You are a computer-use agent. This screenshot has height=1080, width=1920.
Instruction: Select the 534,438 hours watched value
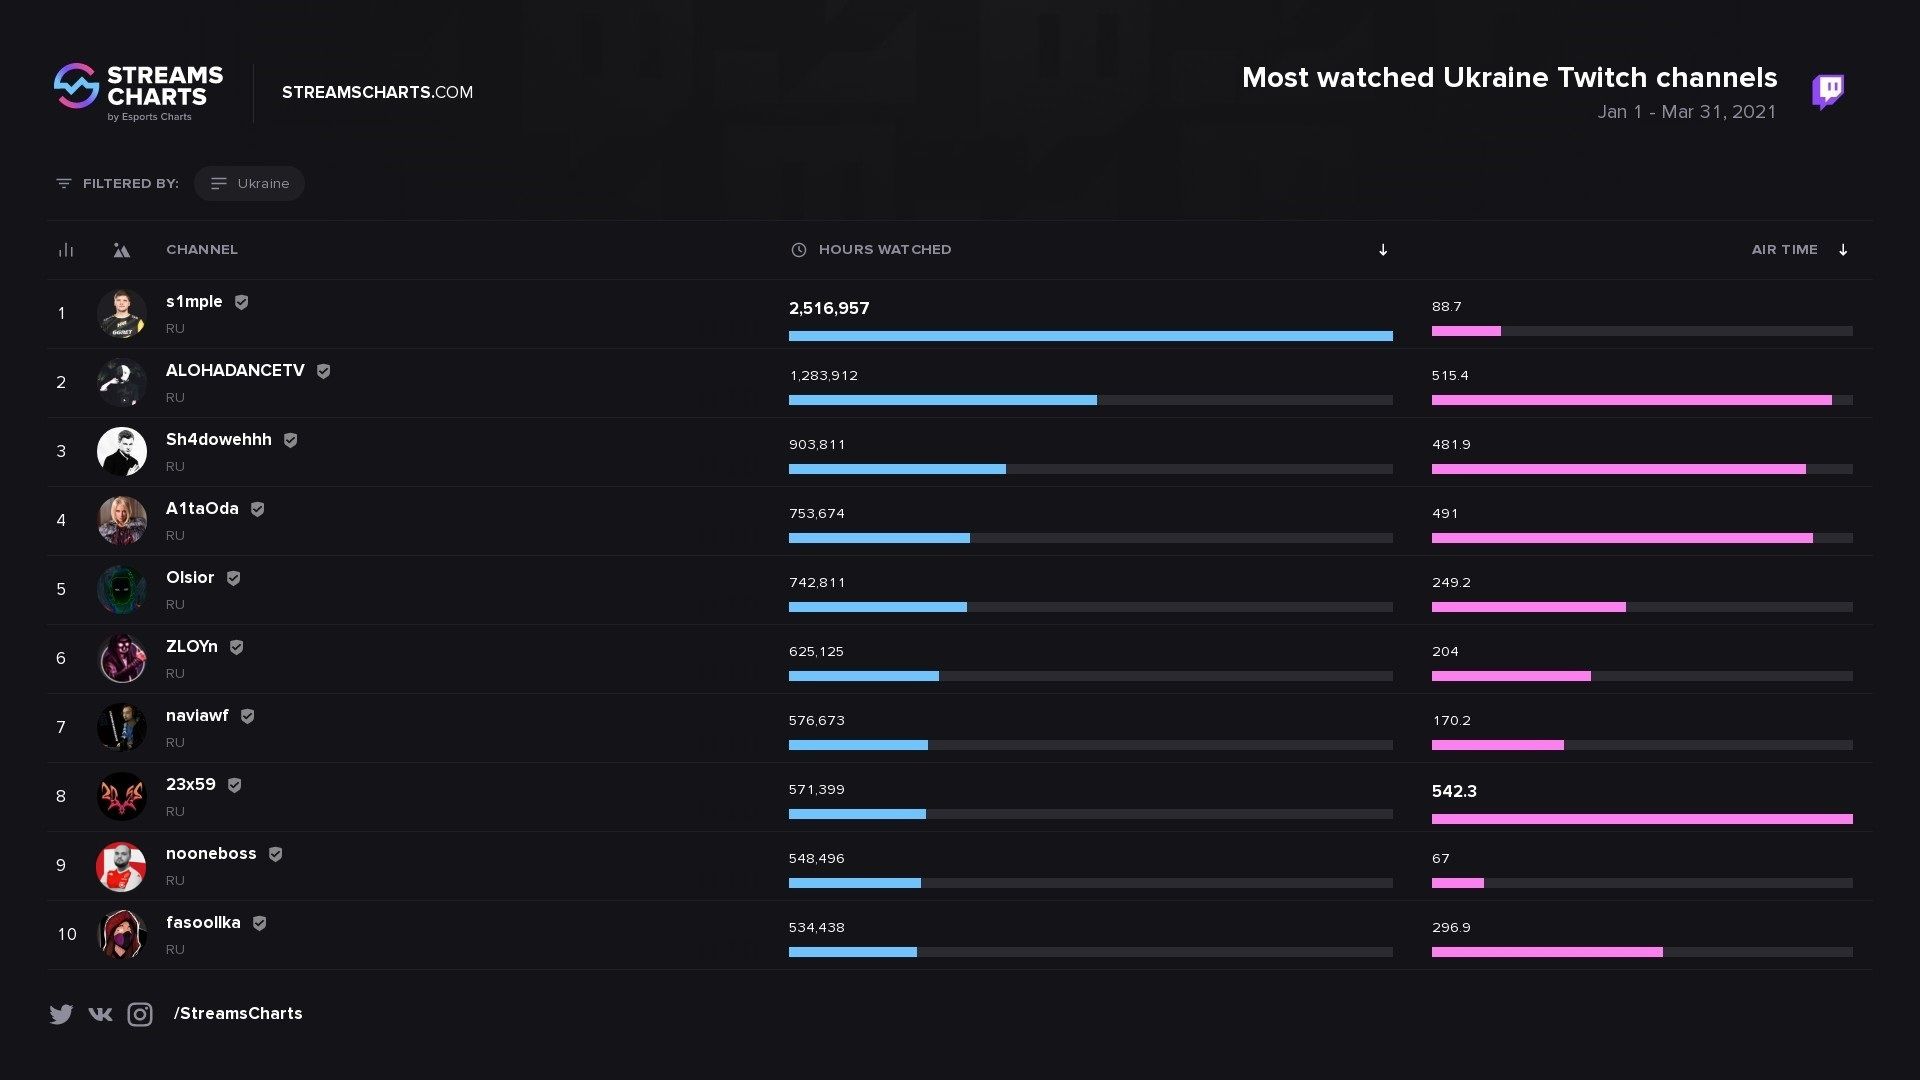pos(817,928)
